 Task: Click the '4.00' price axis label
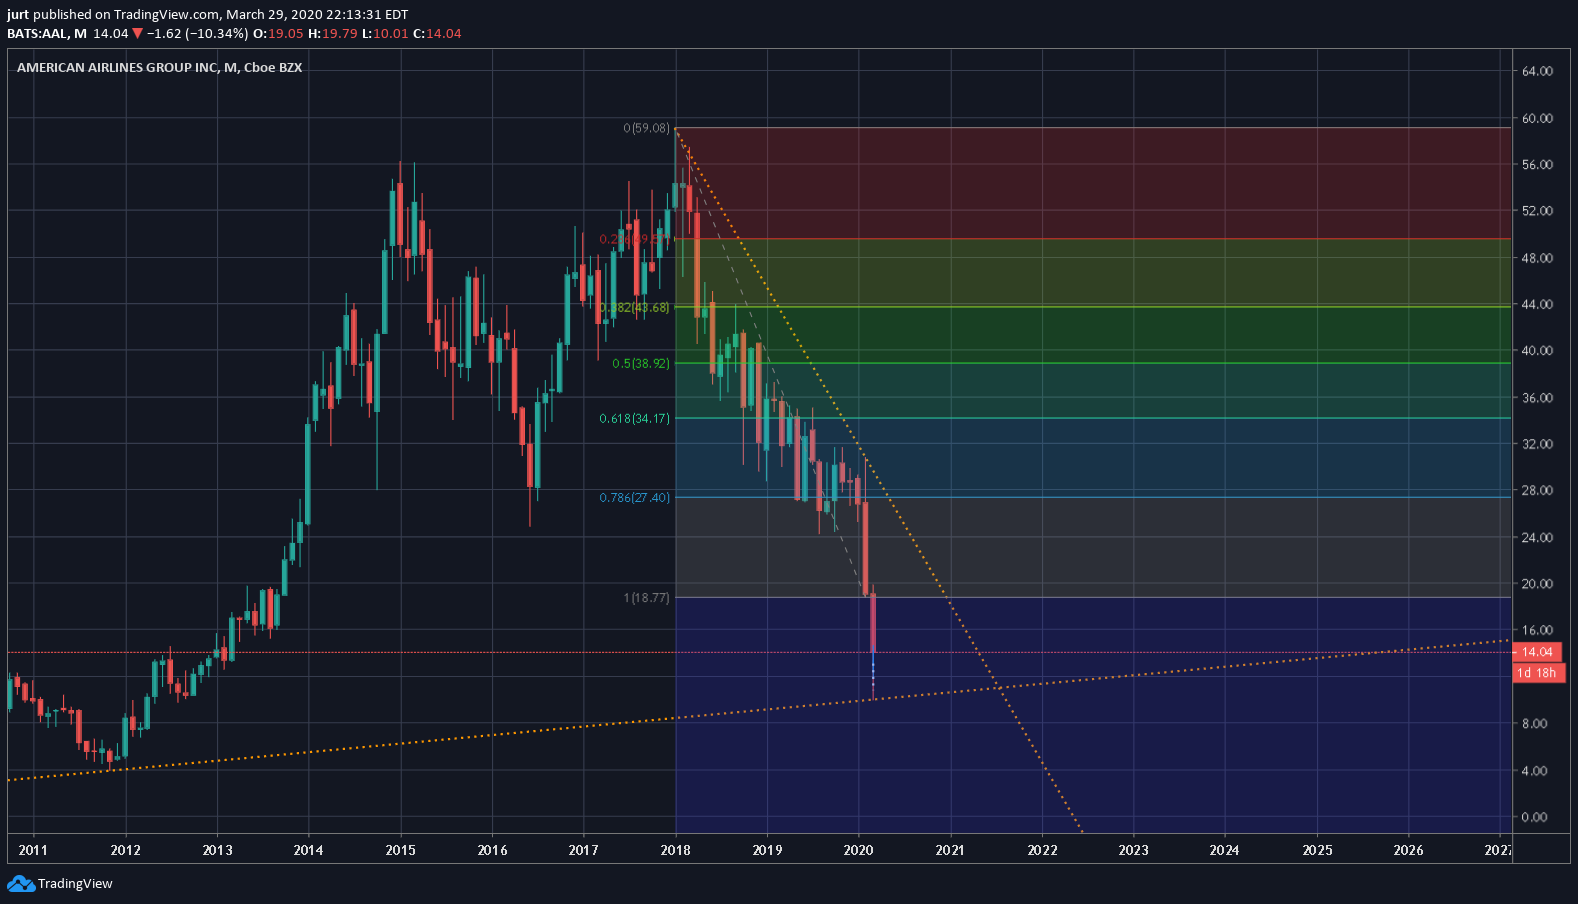[x=1534, y=770]
